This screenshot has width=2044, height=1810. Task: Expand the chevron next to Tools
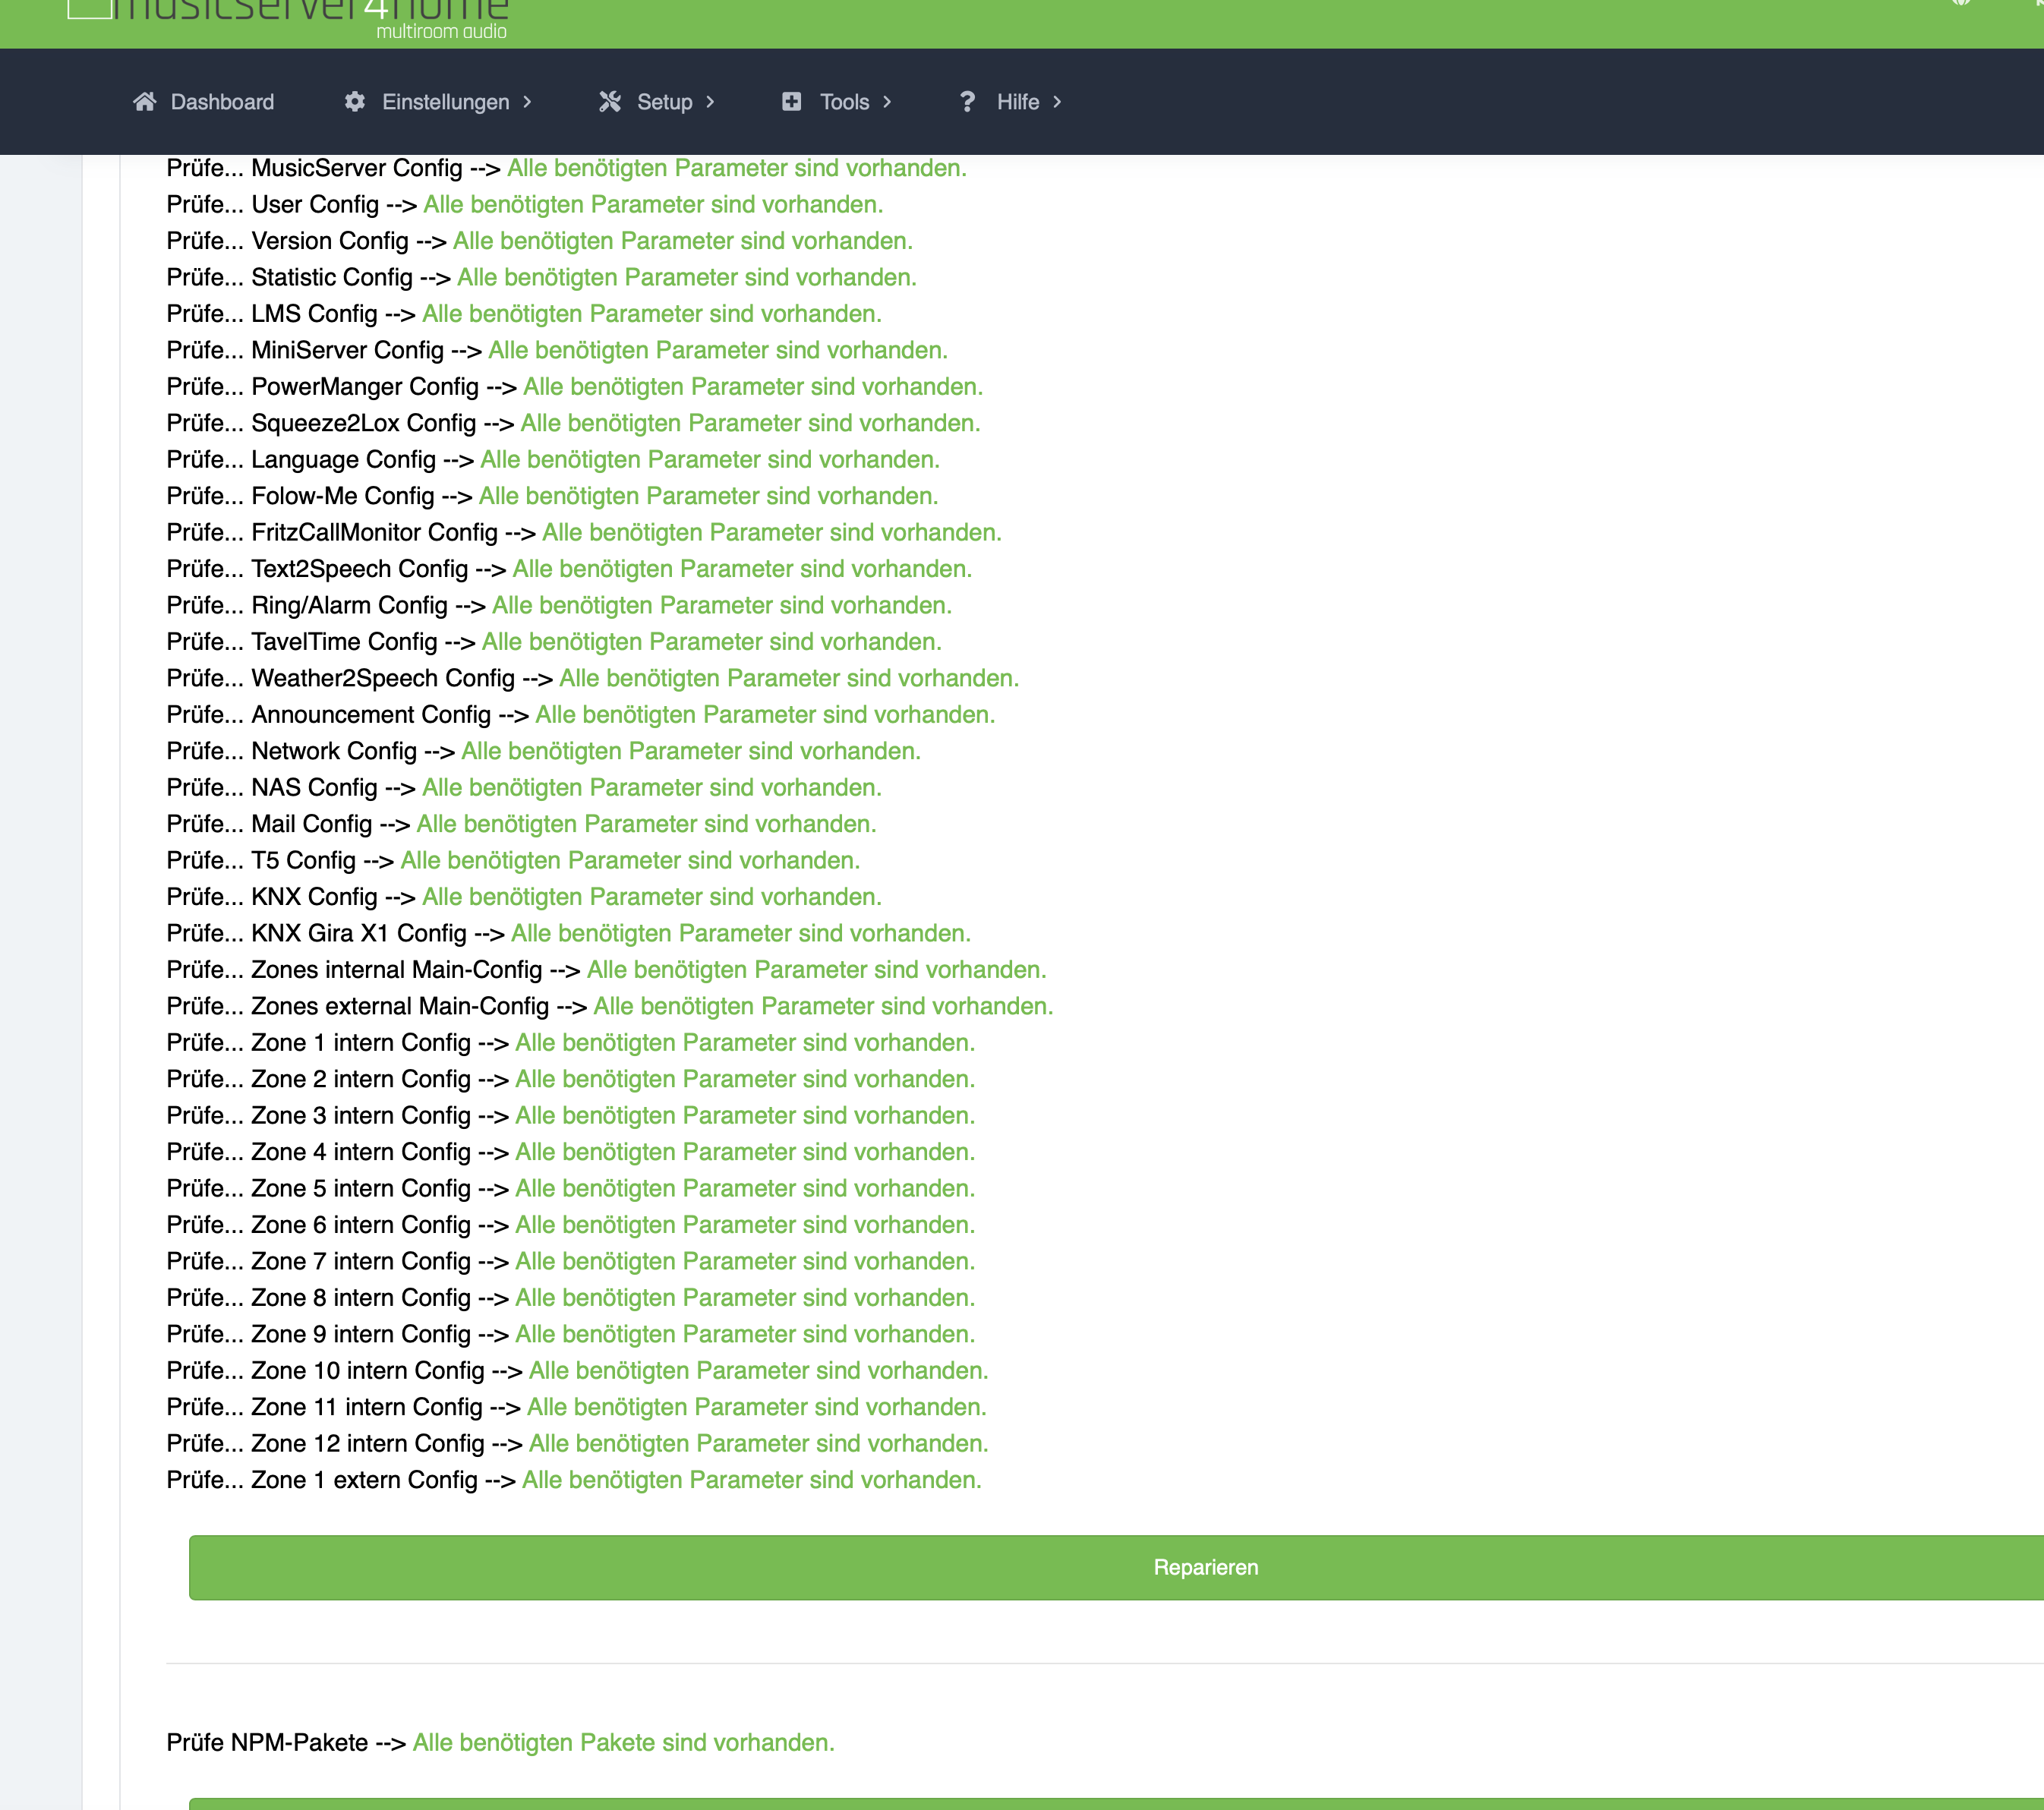click(887, 102)
